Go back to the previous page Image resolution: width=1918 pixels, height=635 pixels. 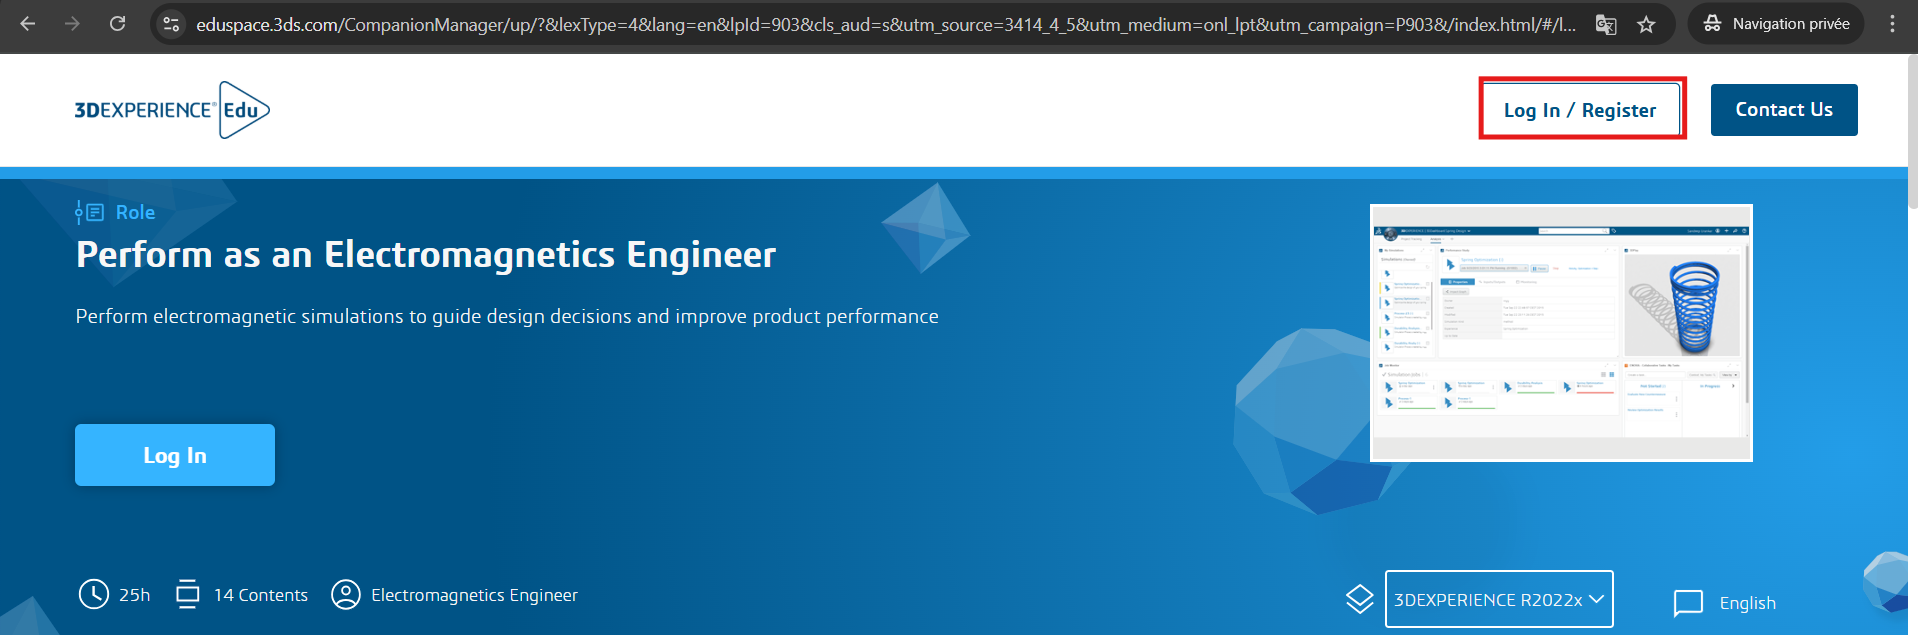pos(28,24)
